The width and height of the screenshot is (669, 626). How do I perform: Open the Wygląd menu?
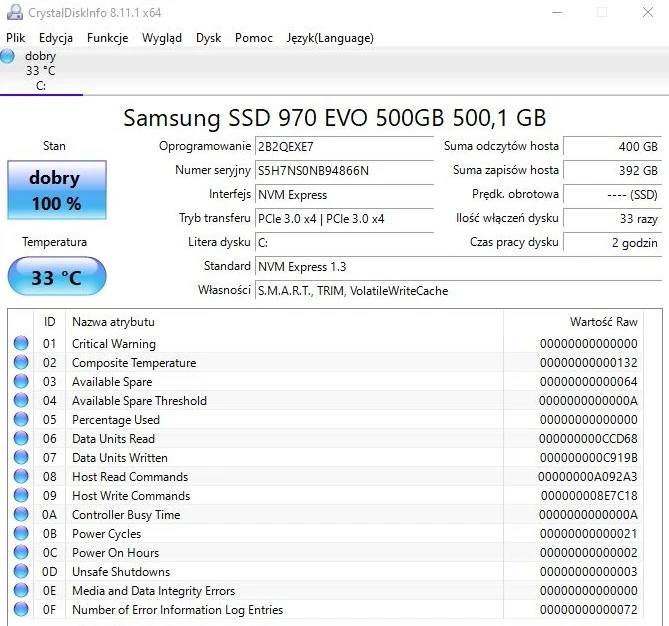162,38
